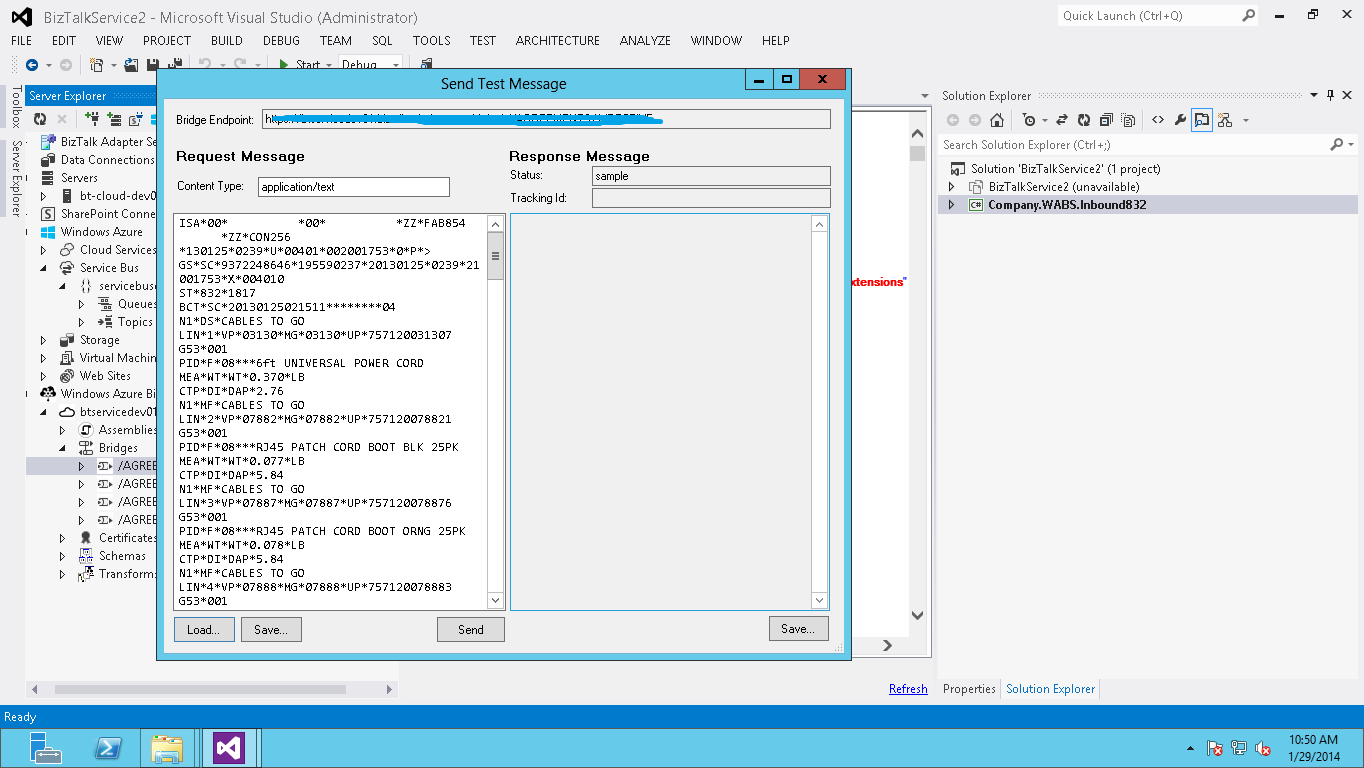Click the Content Type input field

click(x=354, y=187)
